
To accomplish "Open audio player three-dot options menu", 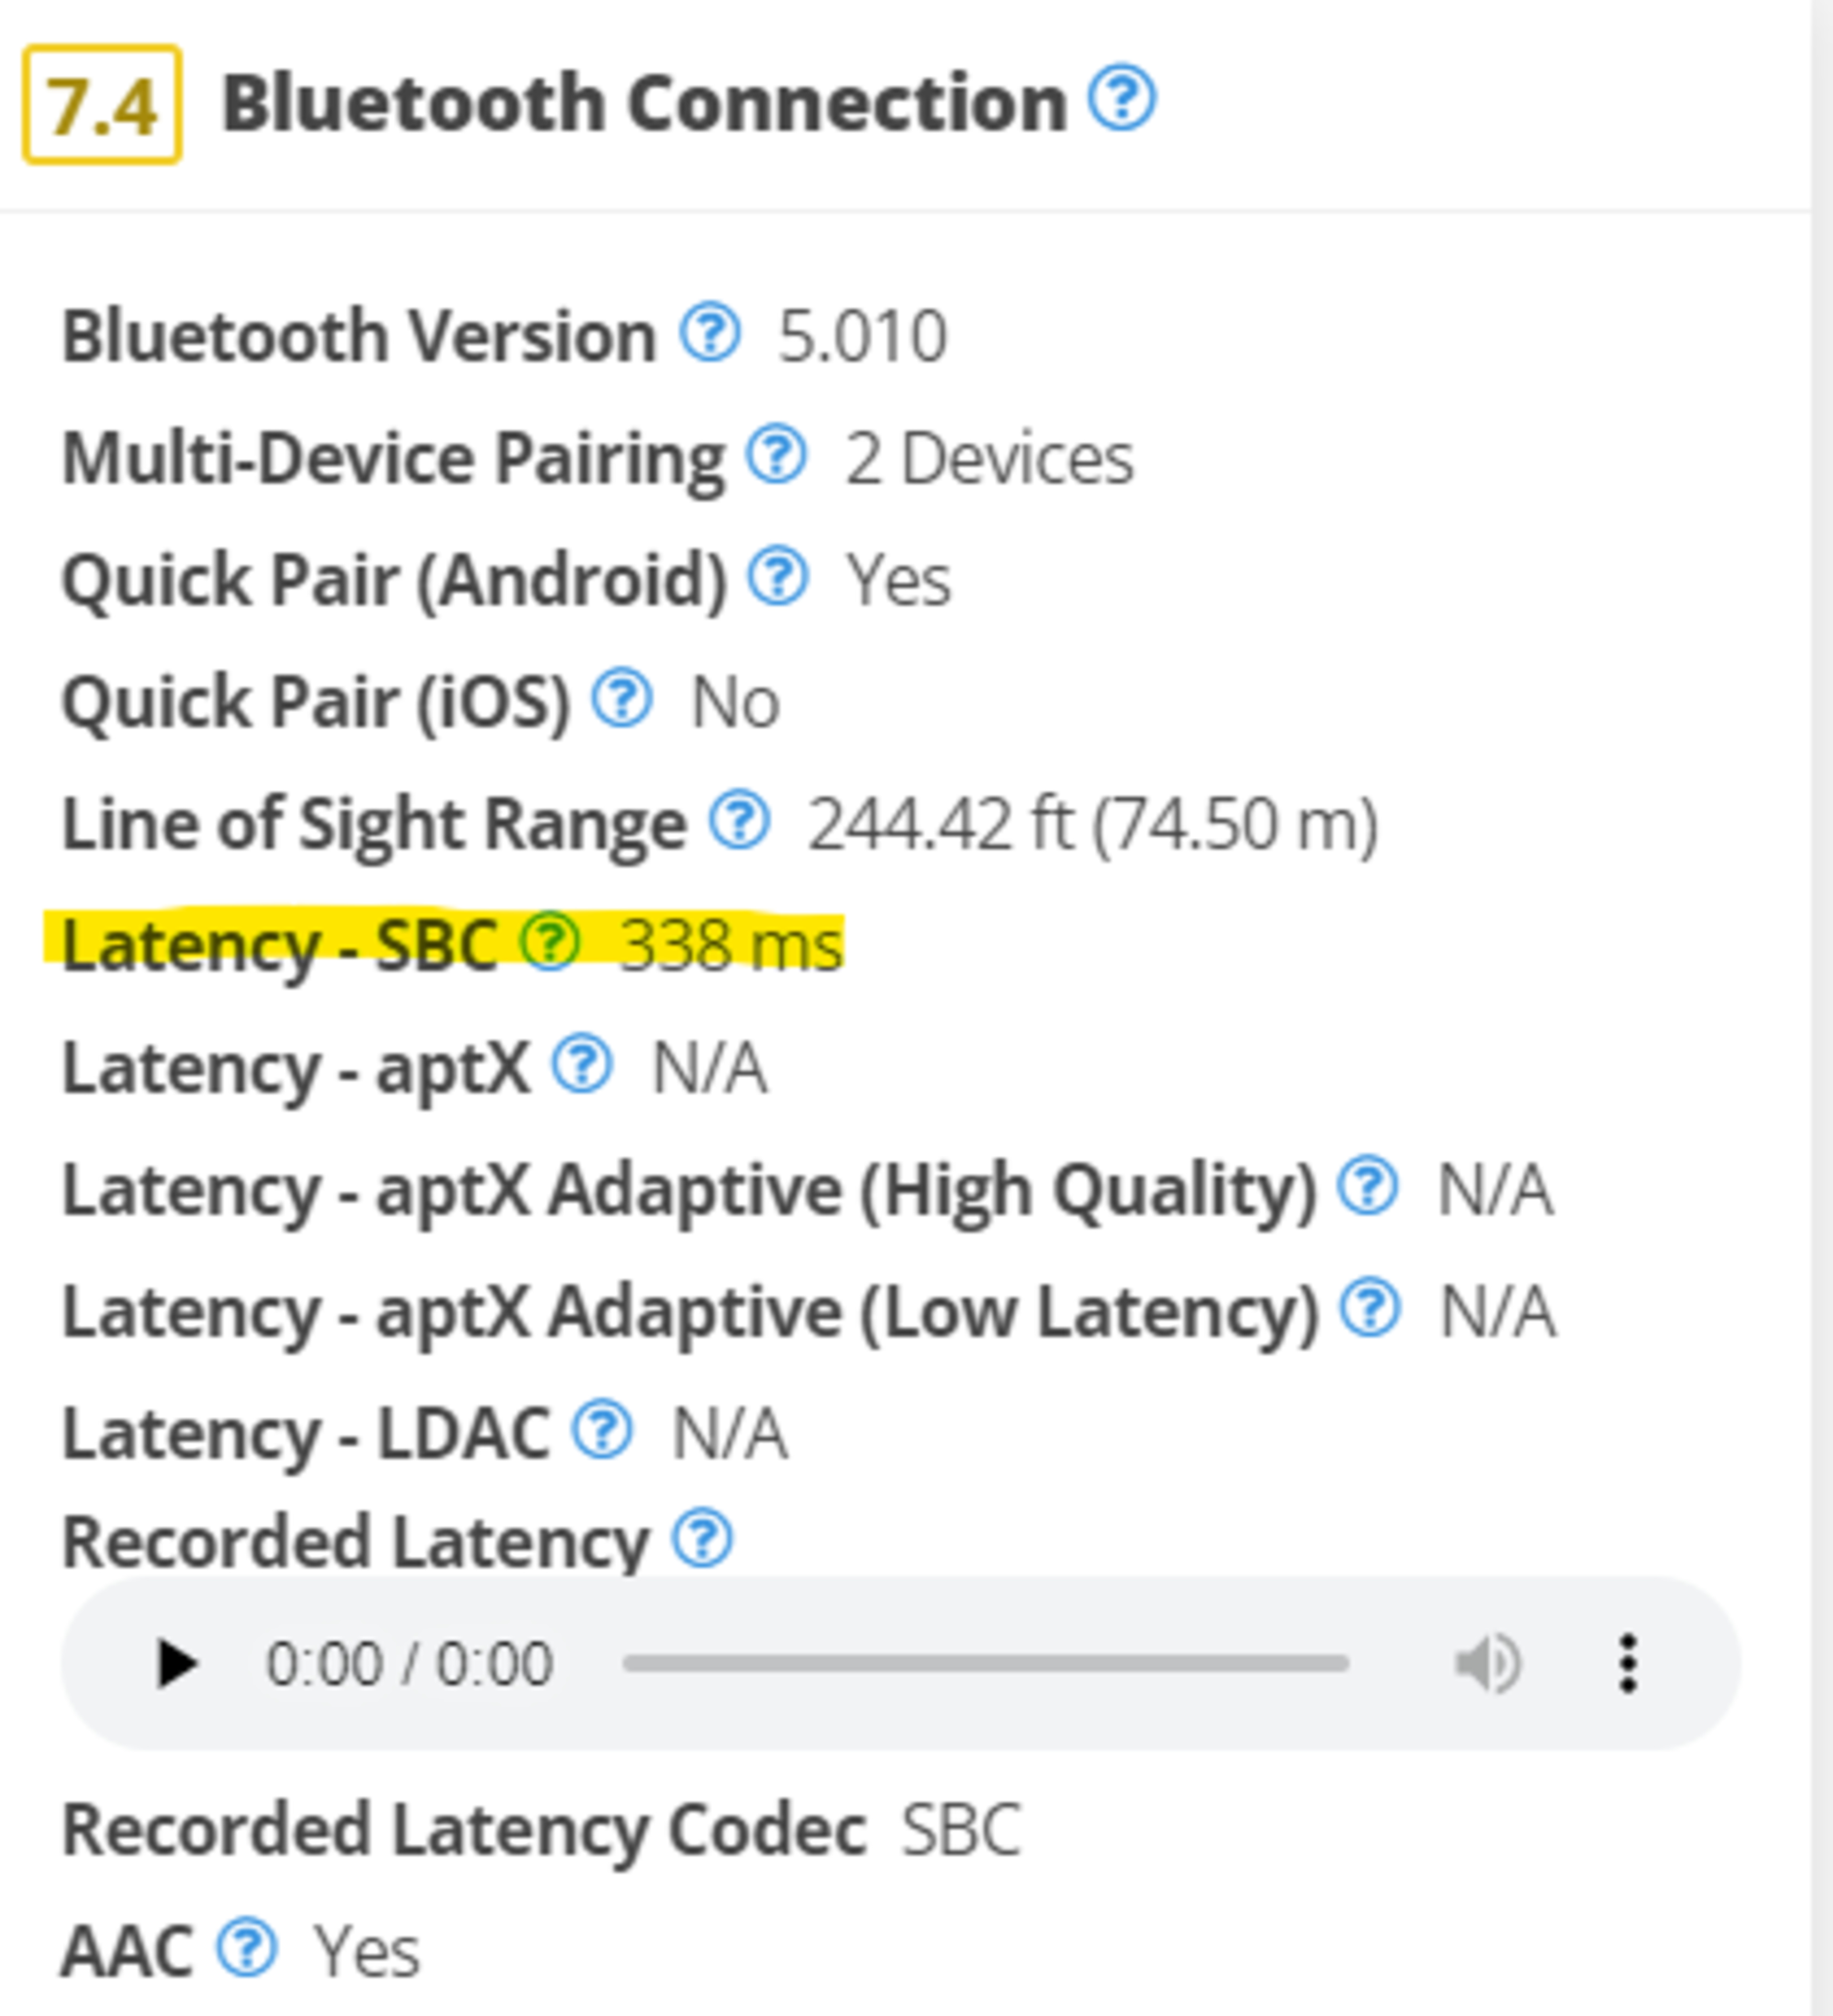I will tap(1627, 1664).
